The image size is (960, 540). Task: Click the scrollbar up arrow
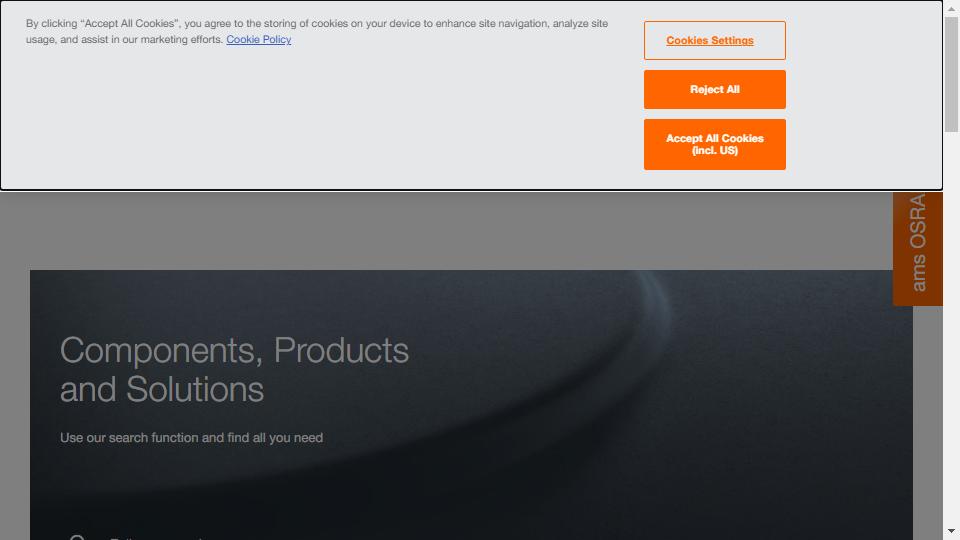click(951, 8)
